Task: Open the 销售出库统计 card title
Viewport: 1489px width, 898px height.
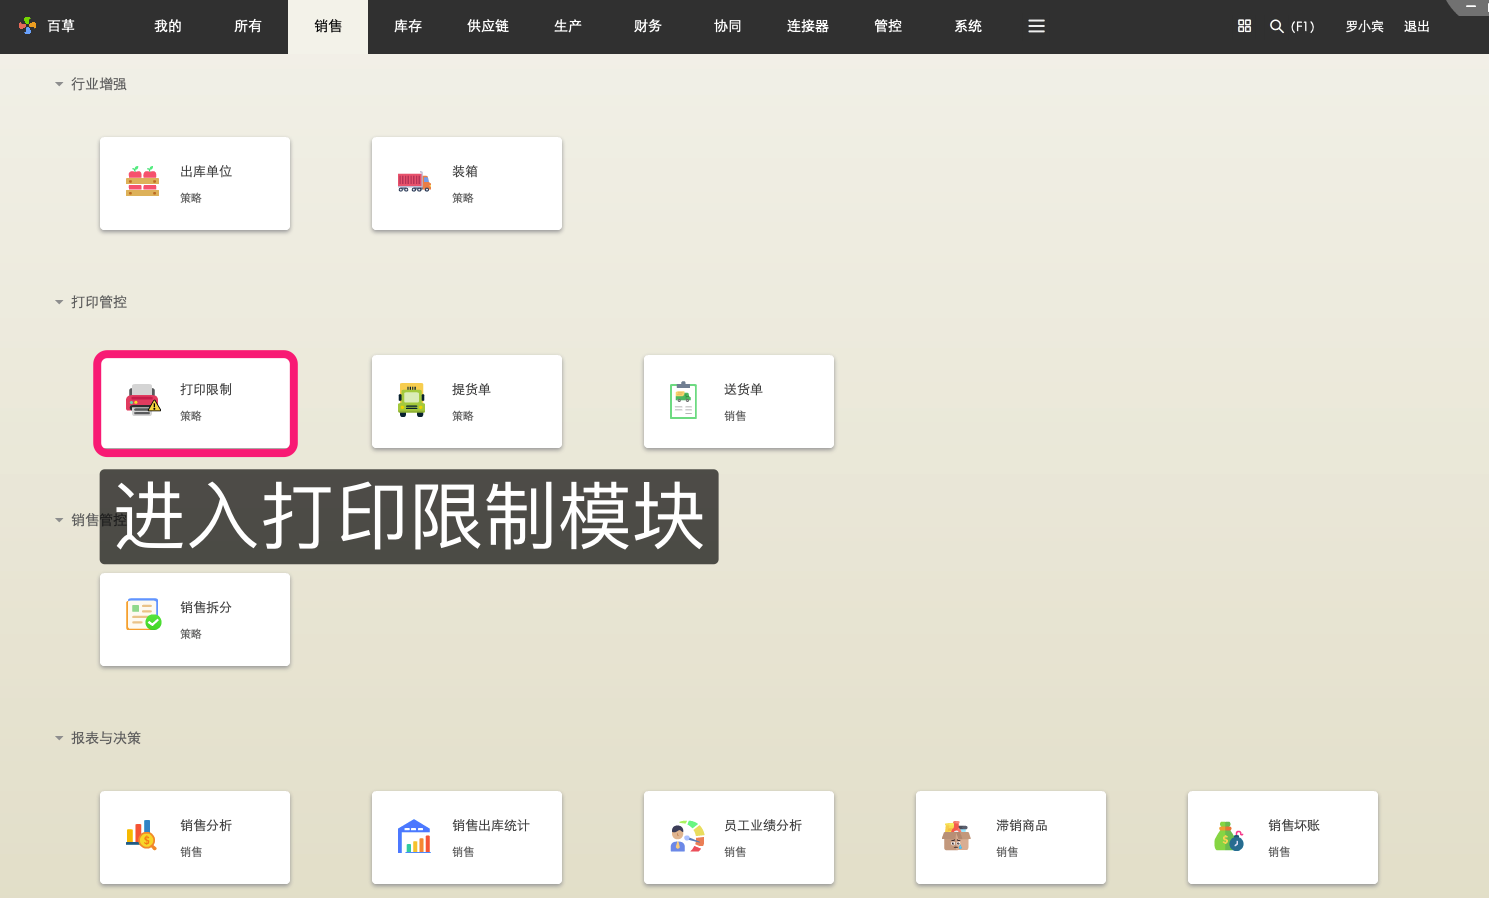Action: 491,825
